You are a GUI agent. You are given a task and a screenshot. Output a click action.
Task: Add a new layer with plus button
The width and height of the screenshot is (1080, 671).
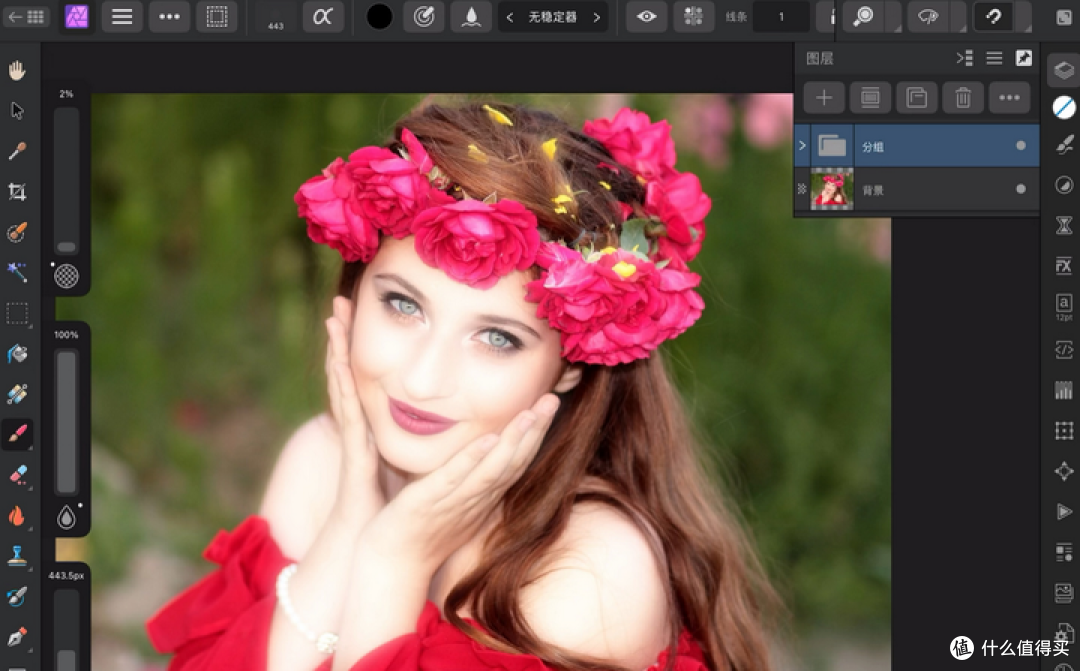coord(824,98)
